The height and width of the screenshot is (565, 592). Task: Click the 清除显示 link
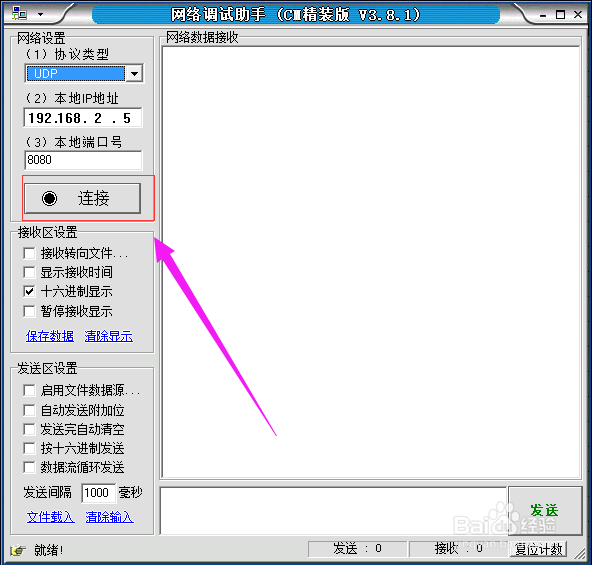(109, 336)
